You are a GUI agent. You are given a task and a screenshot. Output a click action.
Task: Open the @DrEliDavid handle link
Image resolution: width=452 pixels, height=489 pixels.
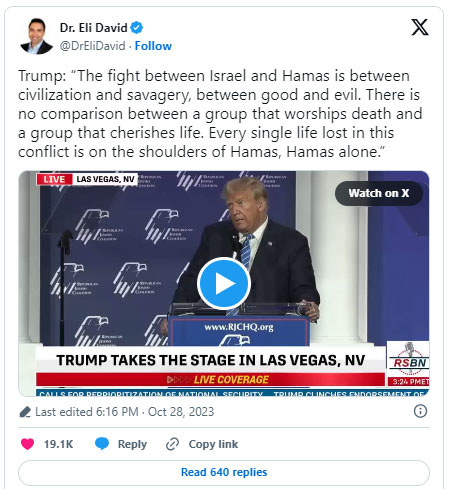coord(93,46)
